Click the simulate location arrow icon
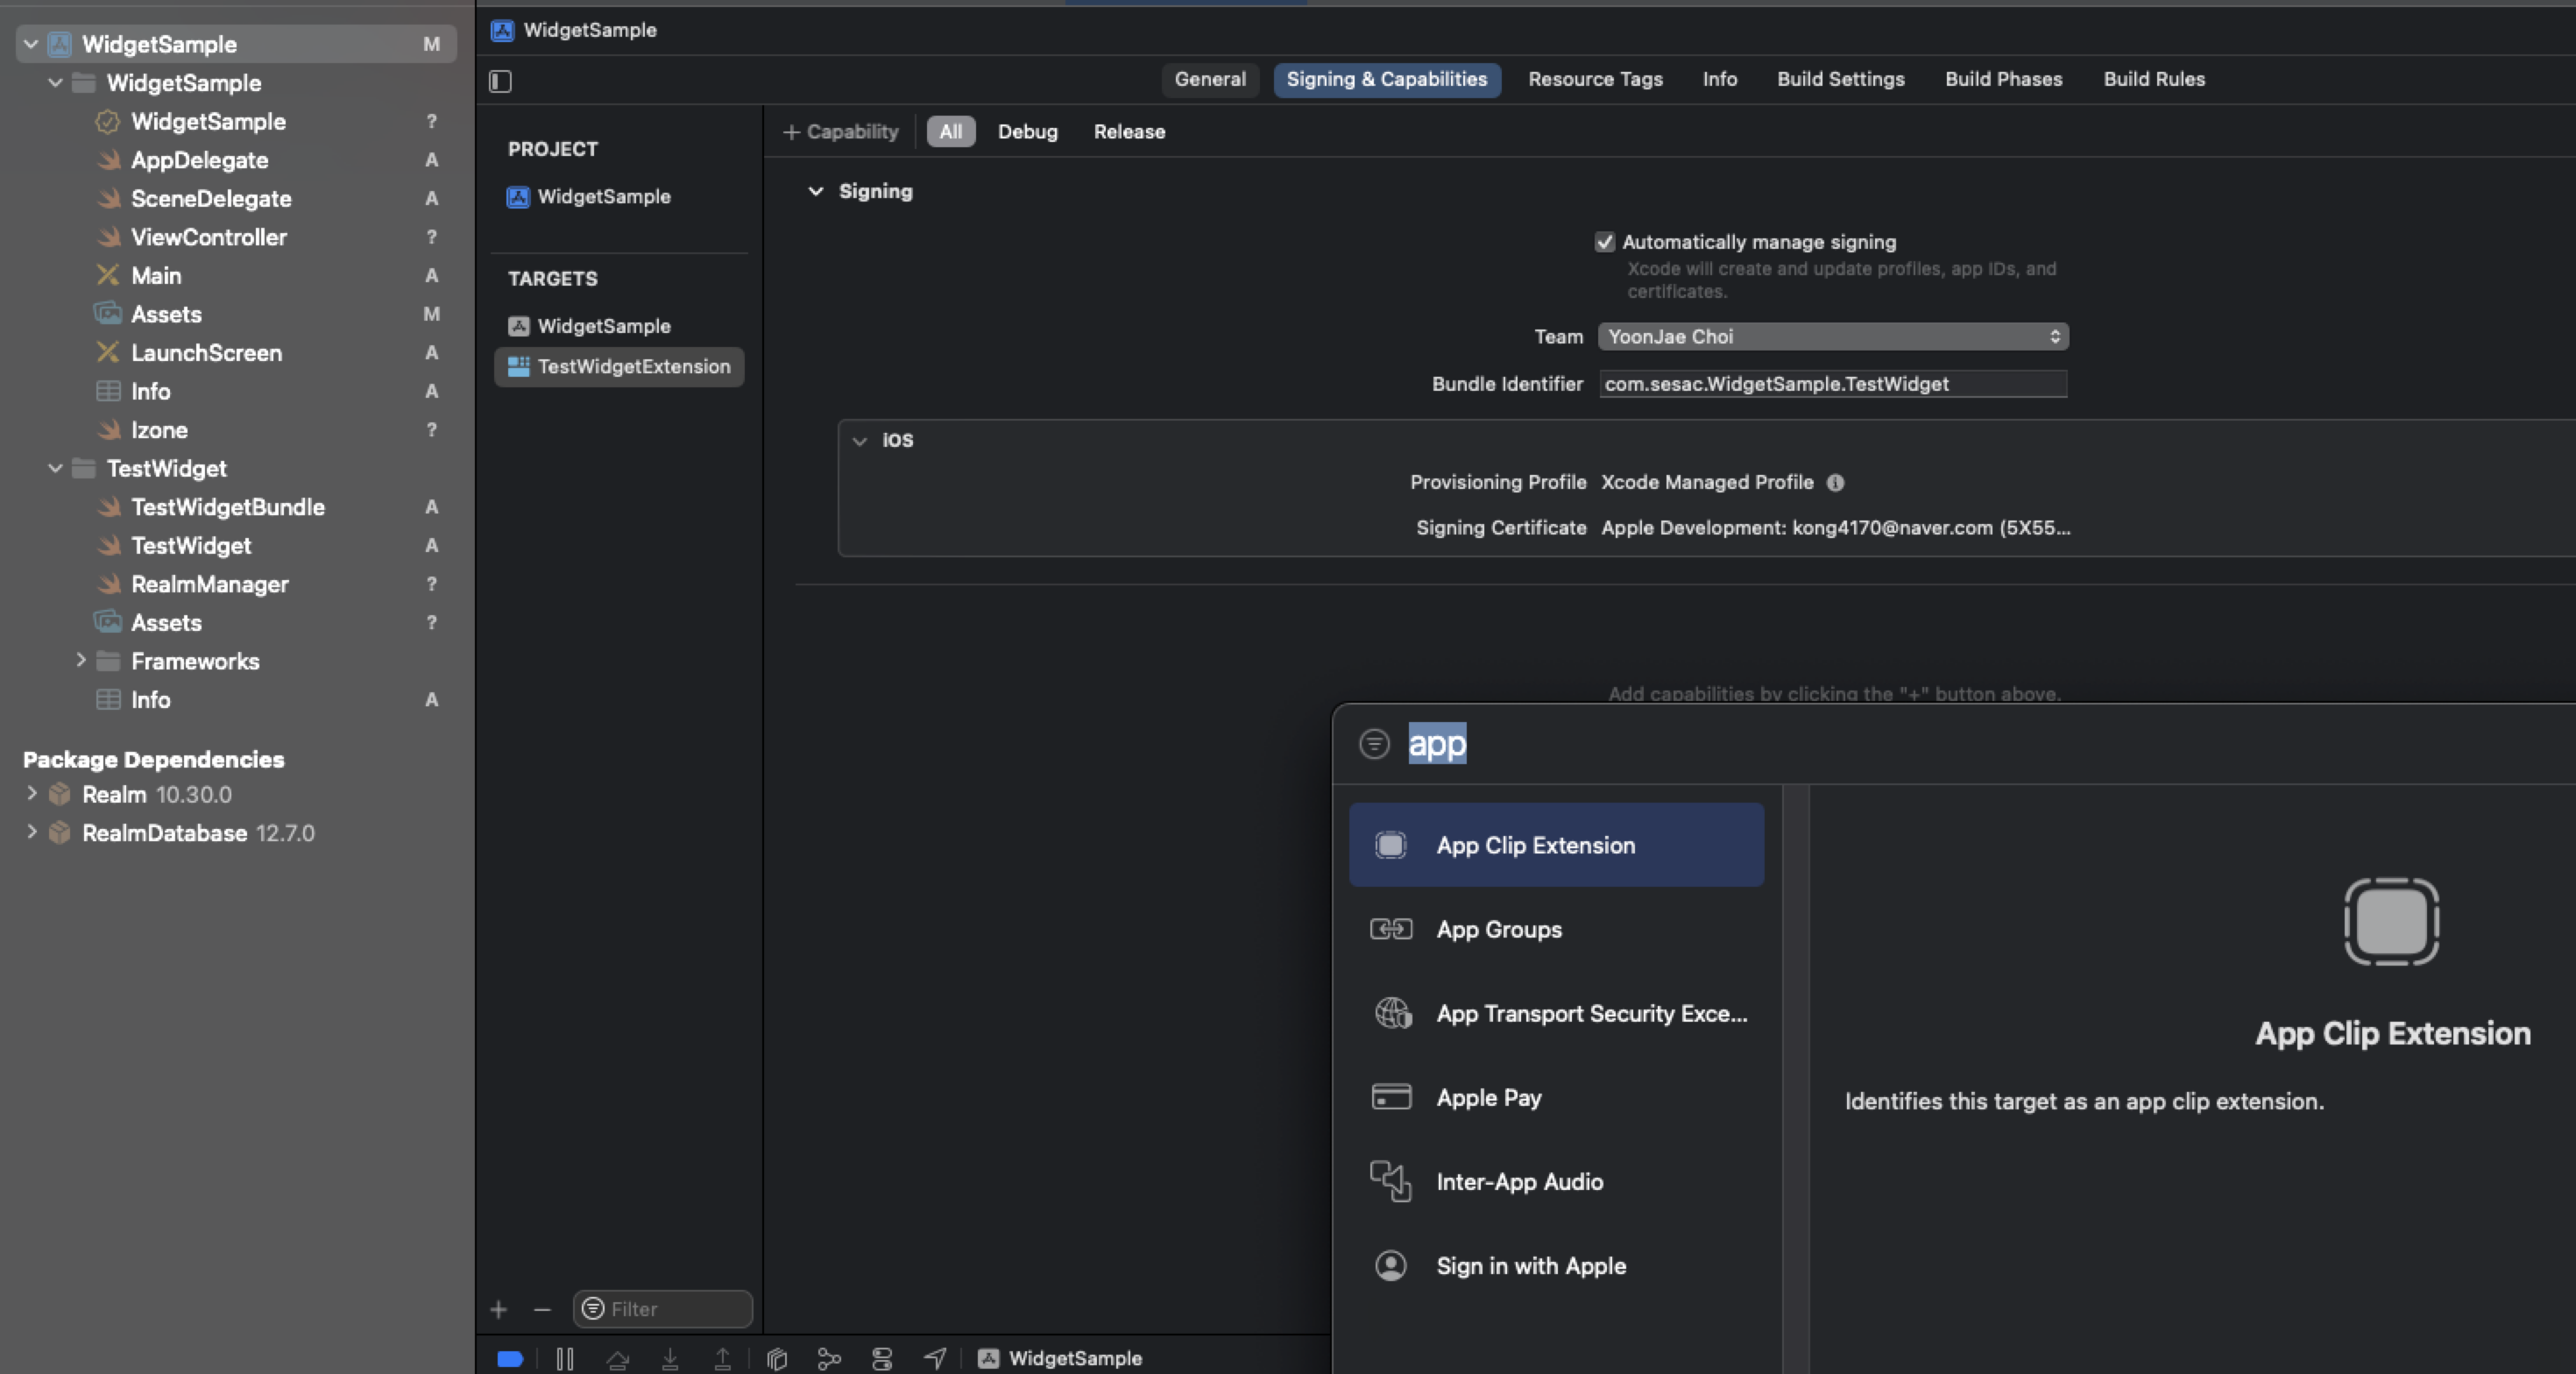Screen dimensions: 2576x1374 click(x=935, y=1358)
